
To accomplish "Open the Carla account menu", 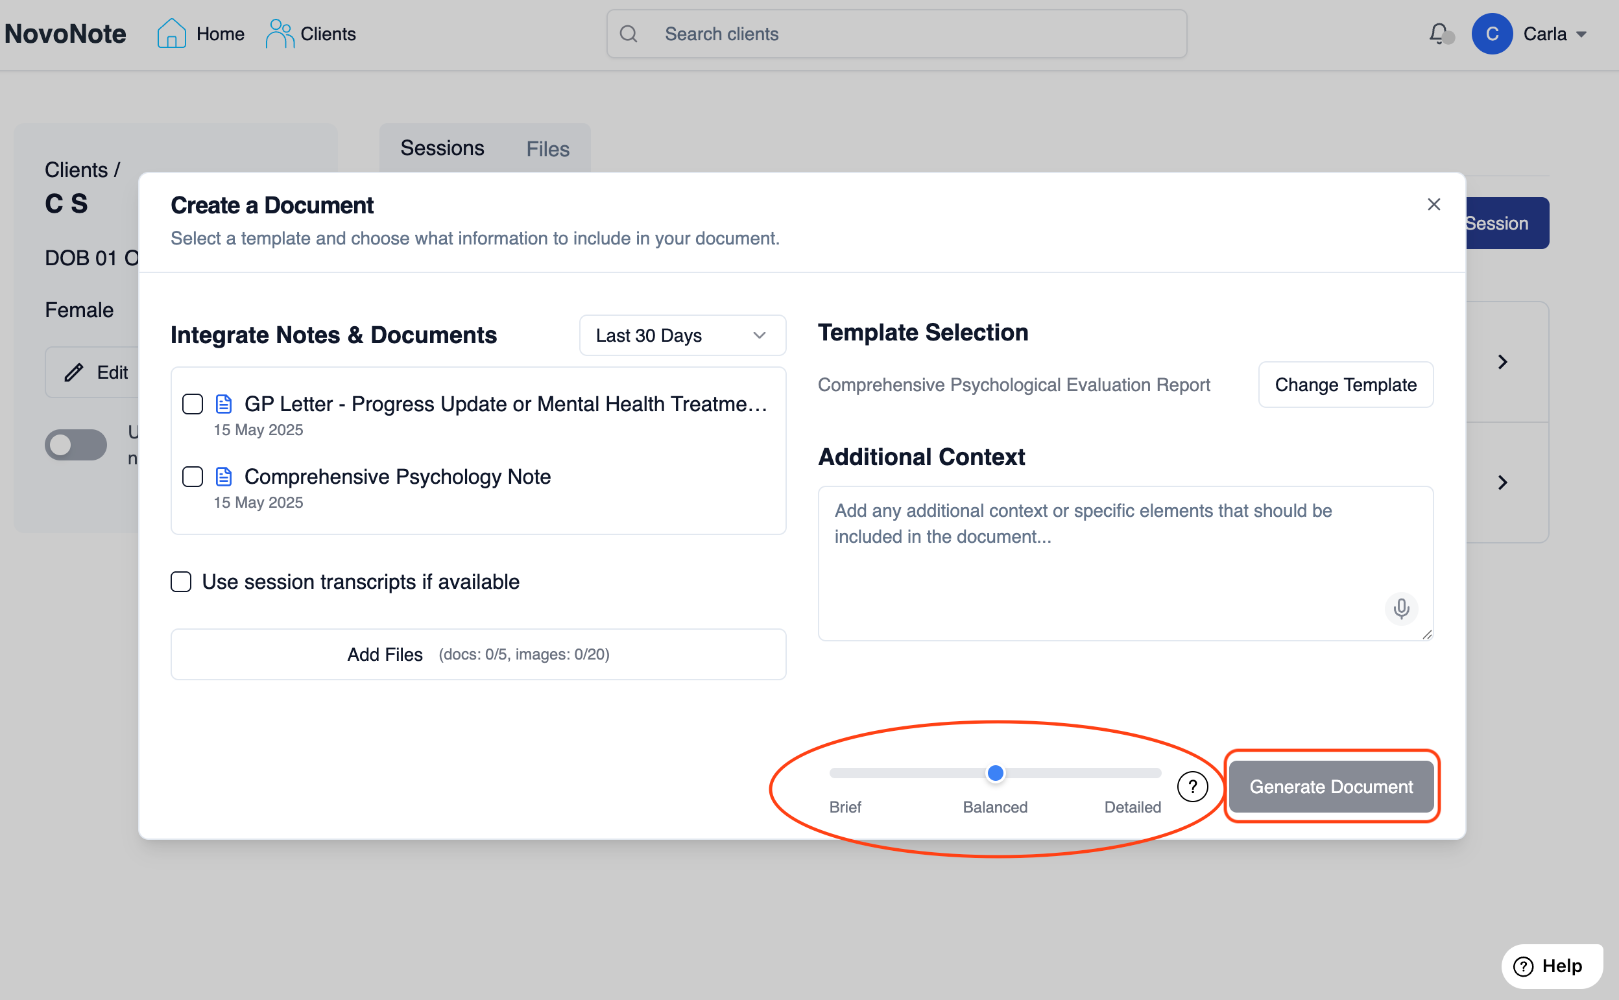I will point(1543,34).
